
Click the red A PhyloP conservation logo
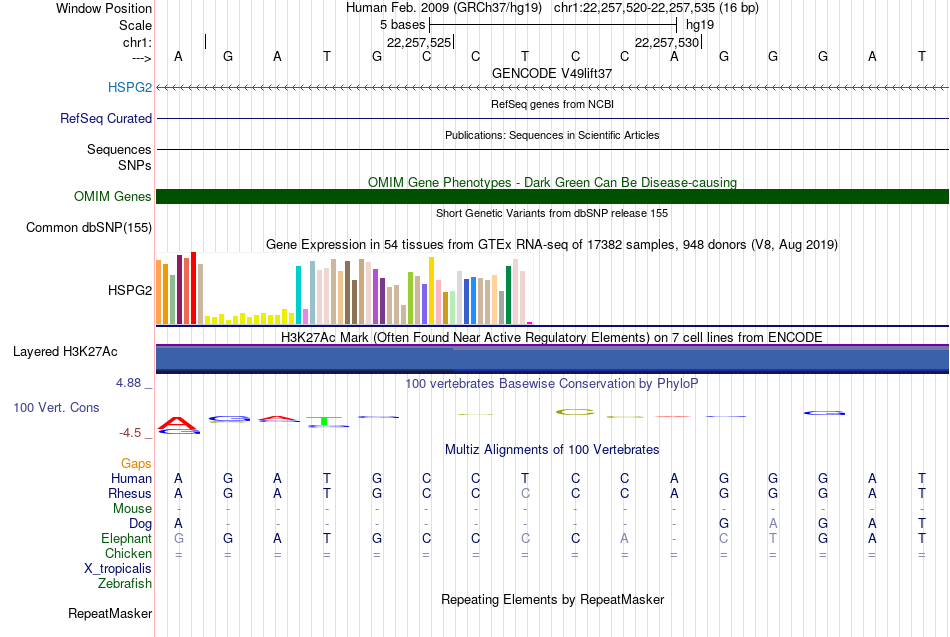177,423
